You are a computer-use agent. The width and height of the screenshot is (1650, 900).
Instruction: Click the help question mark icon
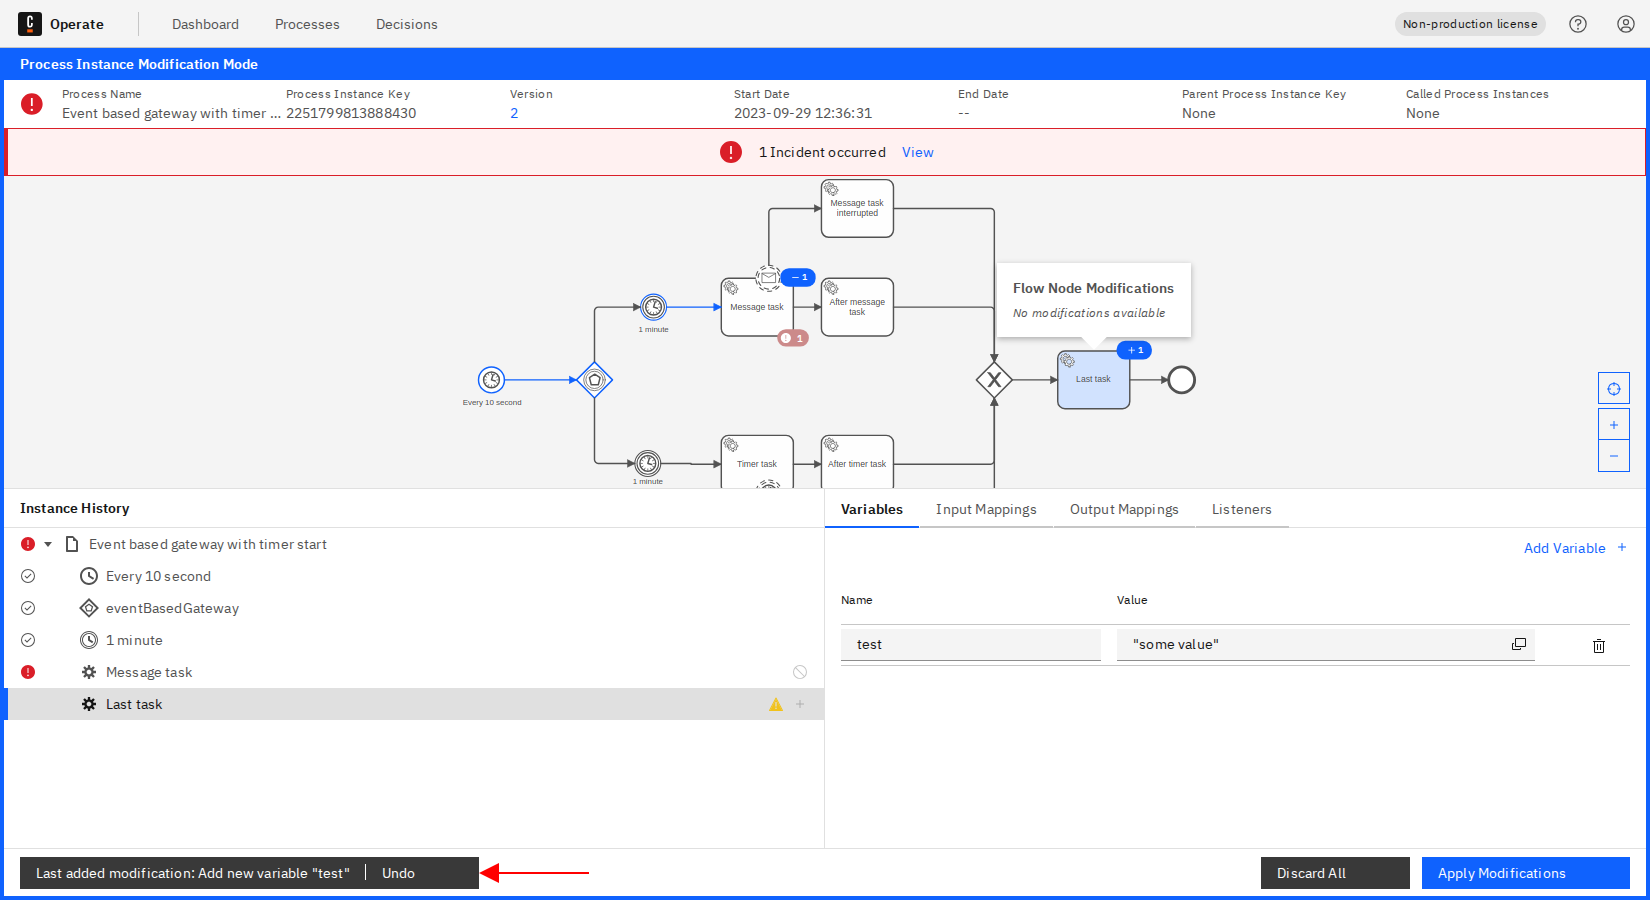pyautogui.click(x=1578, y=24)
